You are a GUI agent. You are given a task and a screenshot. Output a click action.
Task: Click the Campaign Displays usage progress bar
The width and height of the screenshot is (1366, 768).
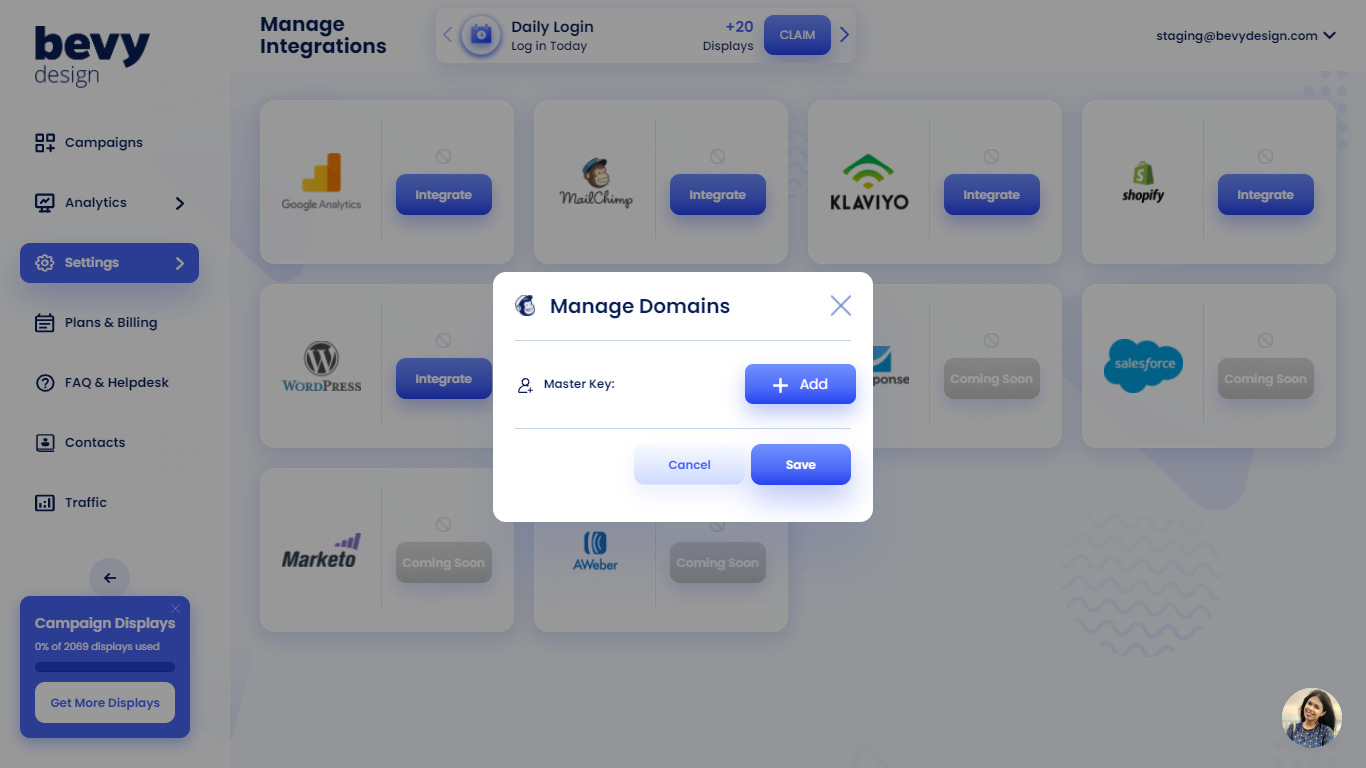[x=104, y=666]
